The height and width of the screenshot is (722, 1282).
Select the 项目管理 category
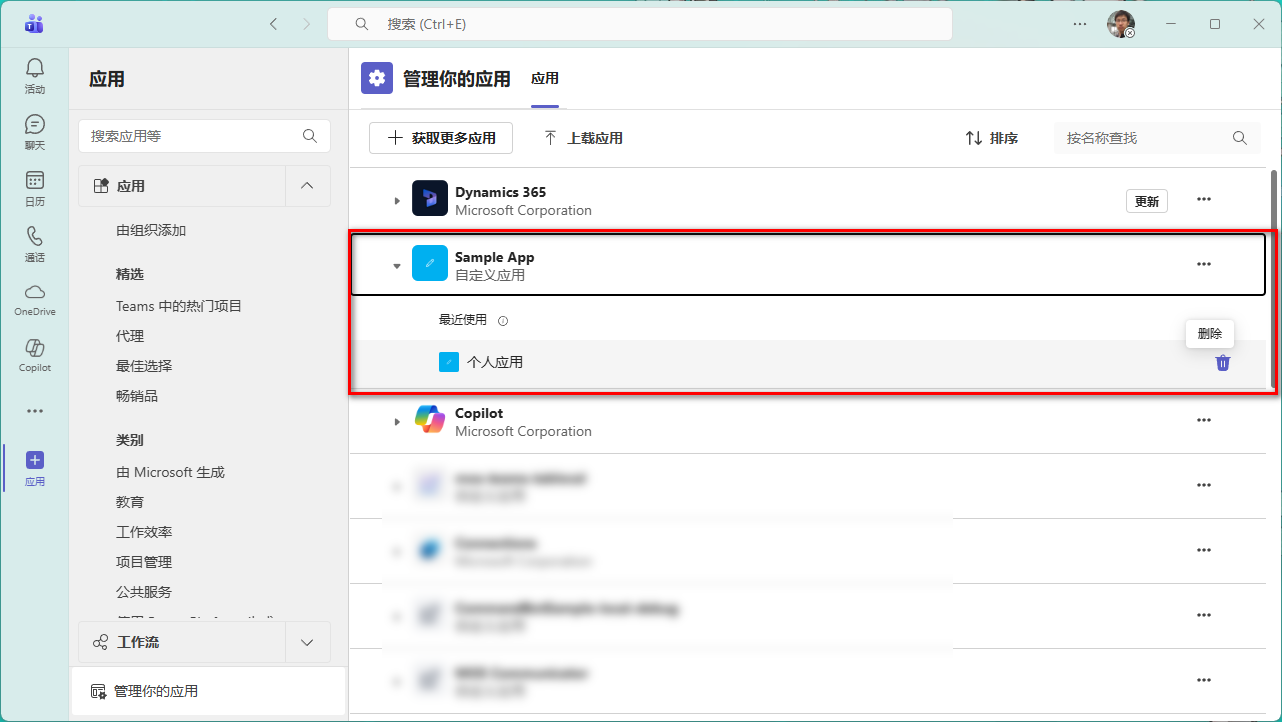(x=144, y=562)
